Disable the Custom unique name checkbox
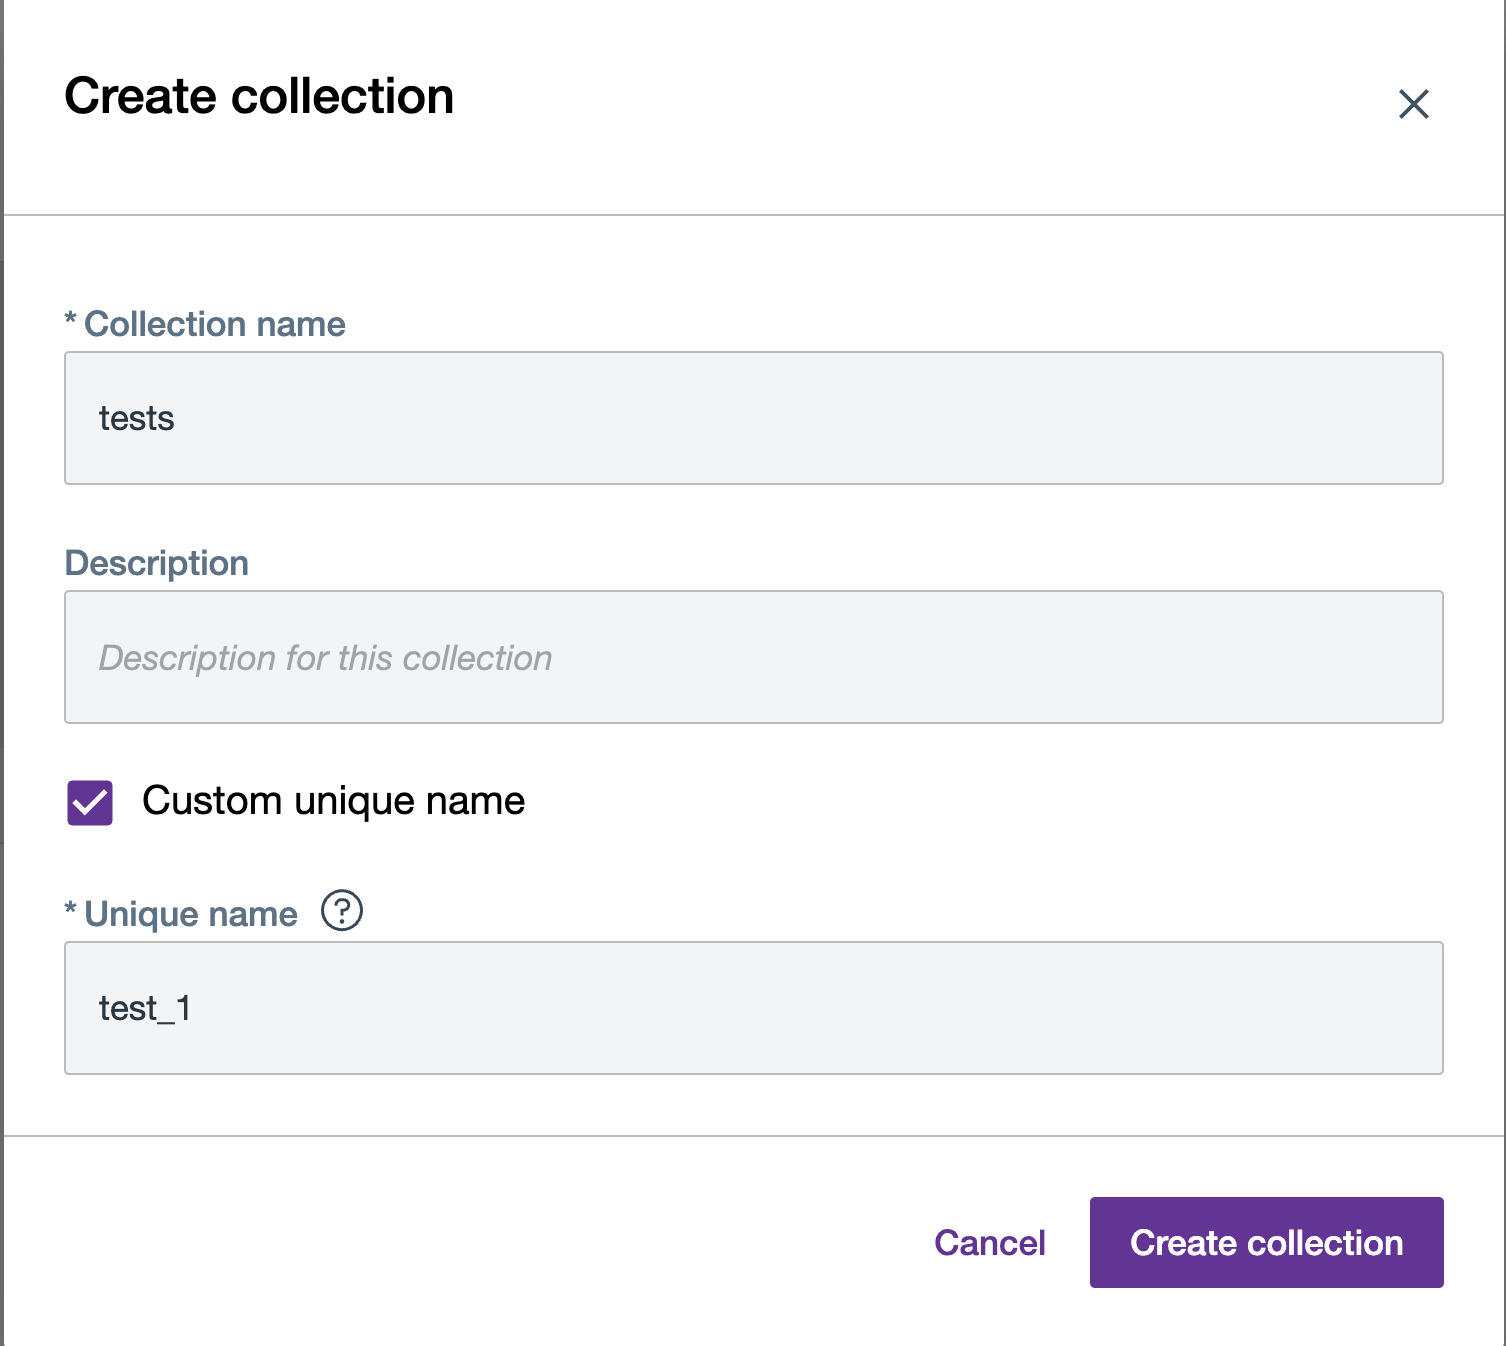The image size is (1506, 1346). point(90,800)
